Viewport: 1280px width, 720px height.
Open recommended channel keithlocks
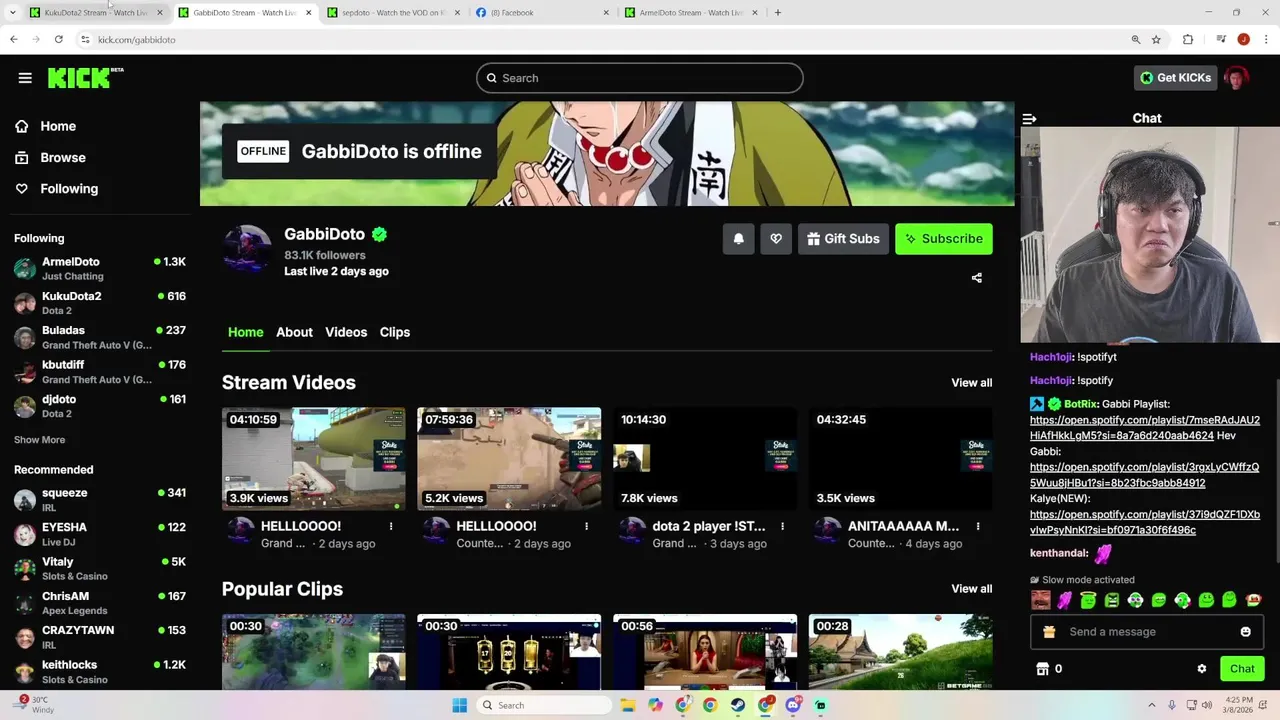[100, 672]
